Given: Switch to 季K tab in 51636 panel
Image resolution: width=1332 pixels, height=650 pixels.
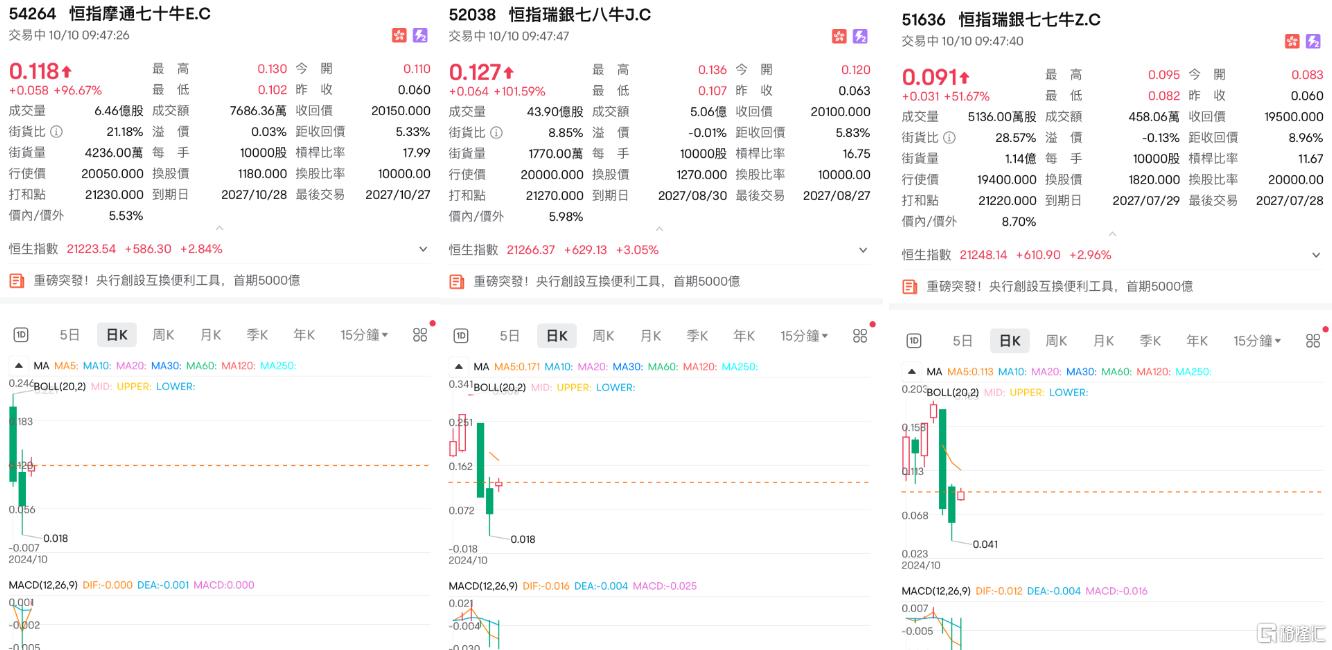Looking at the screenshot, I should (1150, 340).
